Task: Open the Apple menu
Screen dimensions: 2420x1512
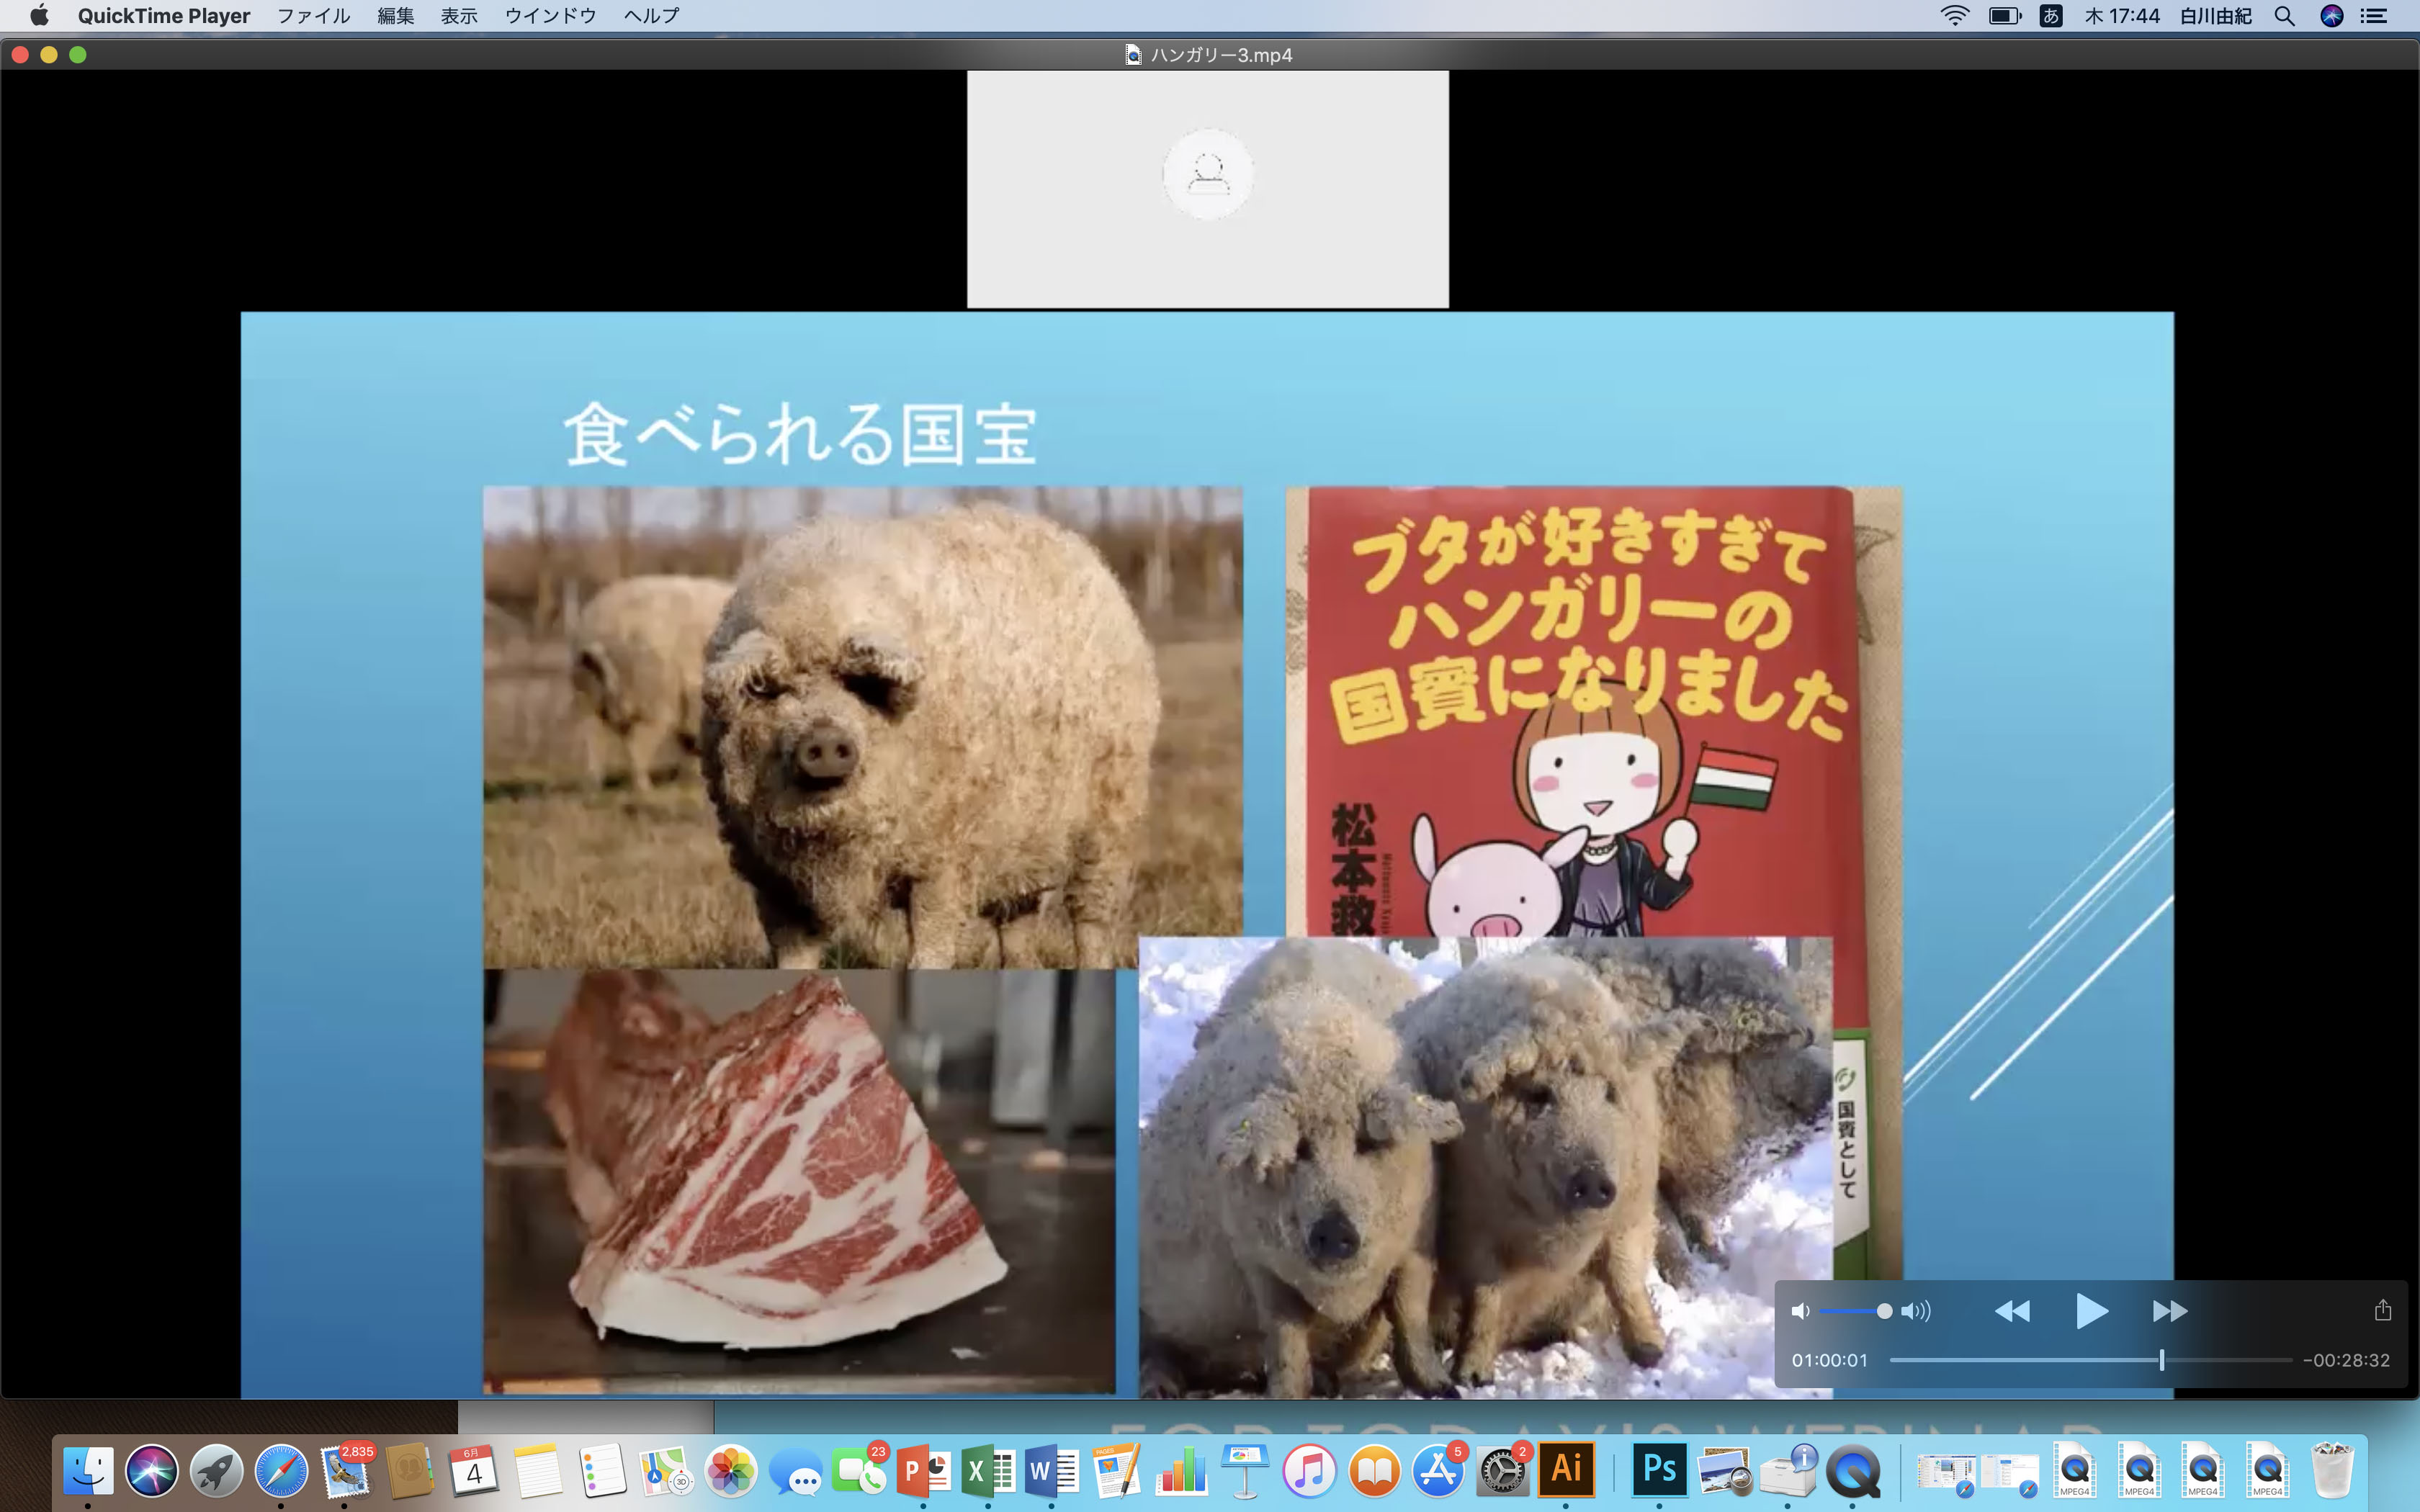Action: (x=39, y=15)
